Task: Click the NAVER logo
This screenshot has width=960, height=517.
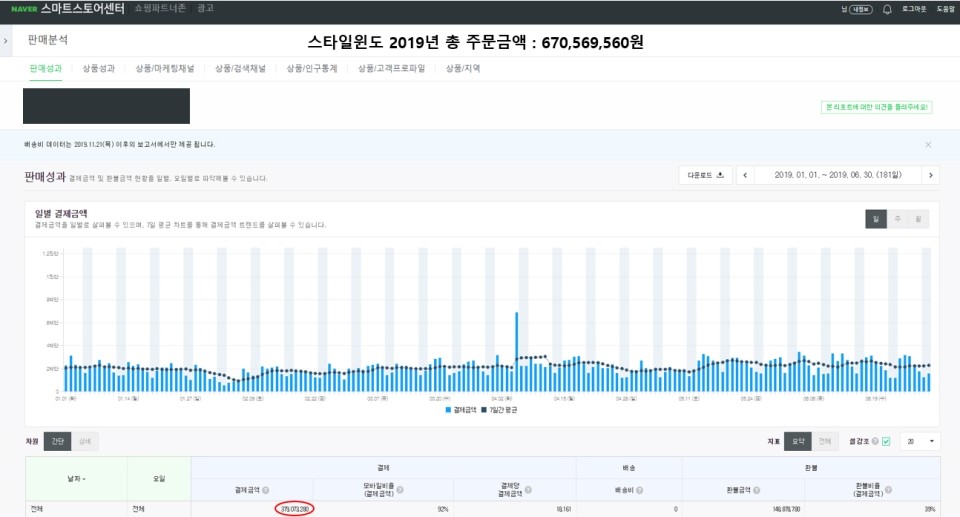Action: [24, 9]
